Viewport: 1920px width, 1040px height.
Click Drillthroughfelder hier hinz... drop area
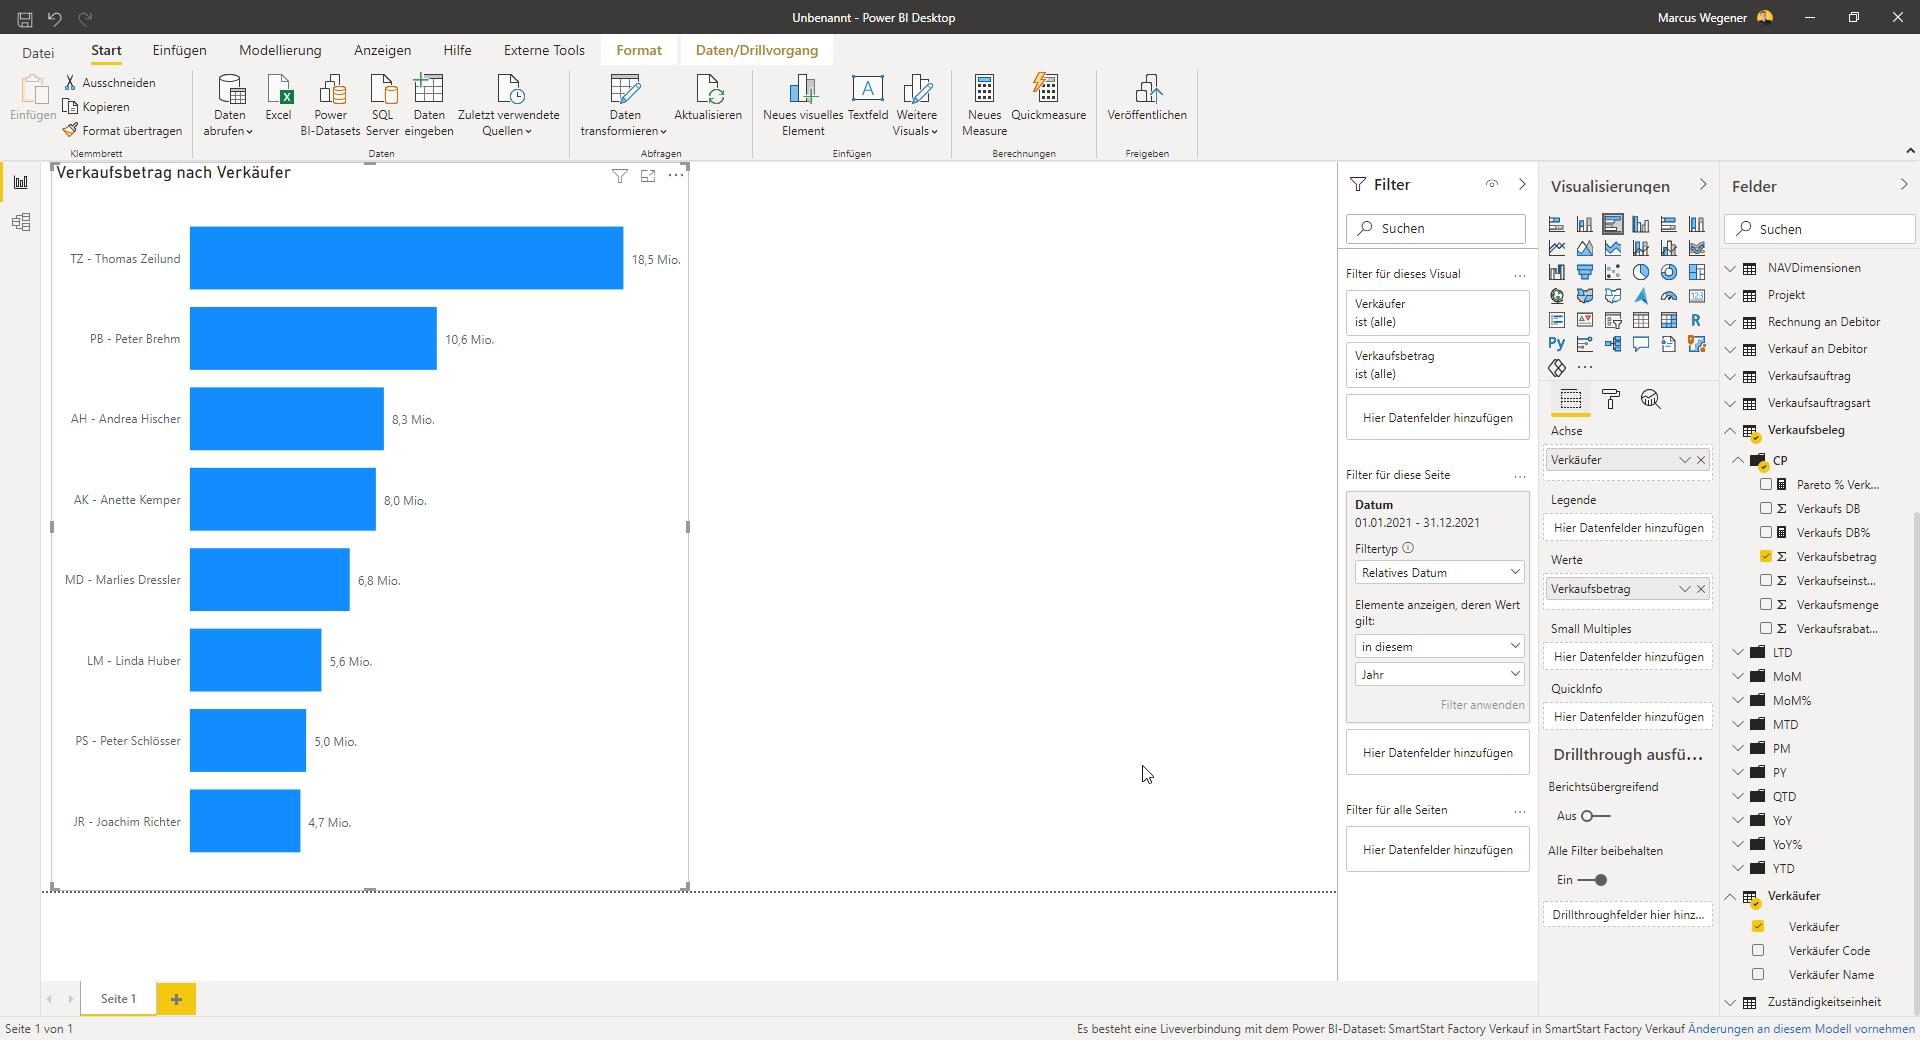coord(1628,914)
